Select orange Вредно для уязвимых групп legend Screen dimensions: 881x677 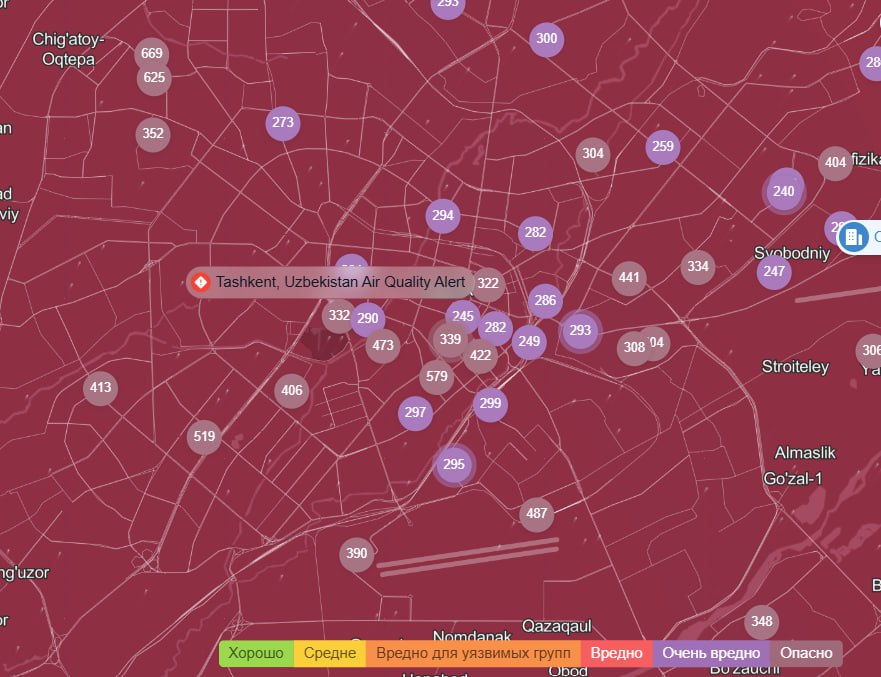[x=473, y=654]
